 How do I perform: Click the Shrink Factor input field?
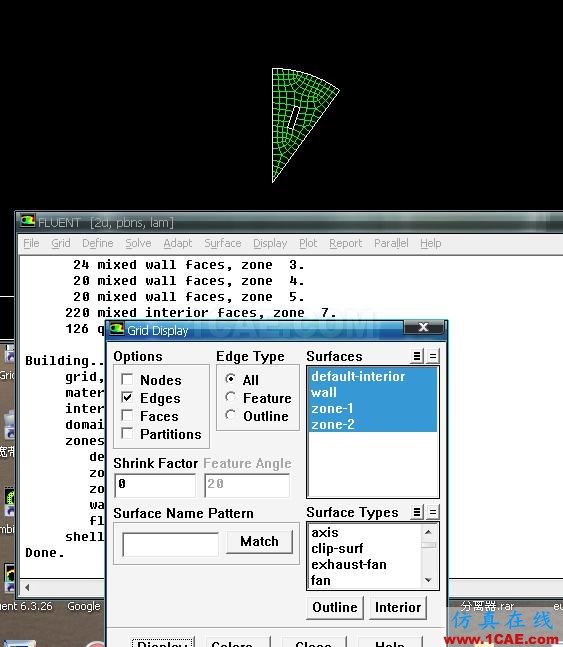[x=155, y=485]
